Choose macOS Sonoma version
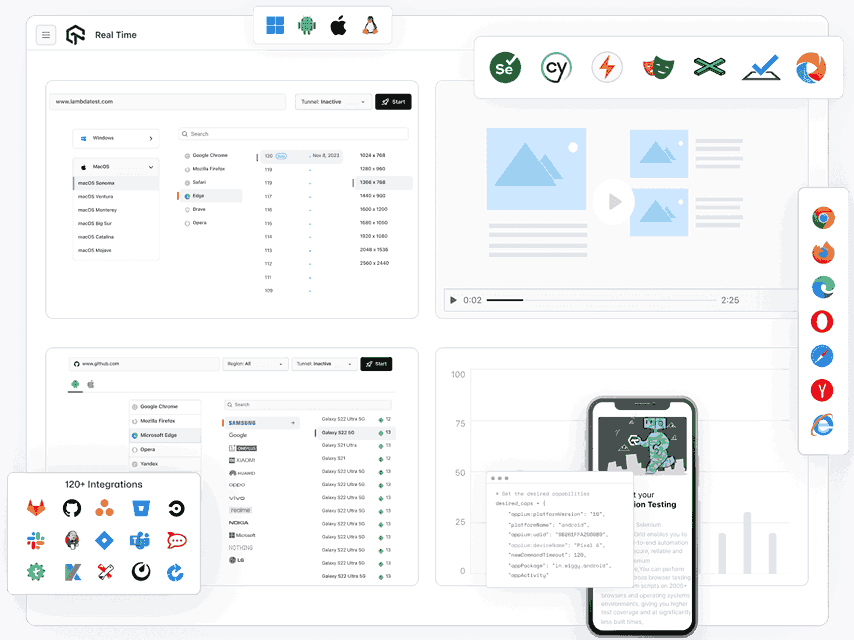 click(116, 183)
